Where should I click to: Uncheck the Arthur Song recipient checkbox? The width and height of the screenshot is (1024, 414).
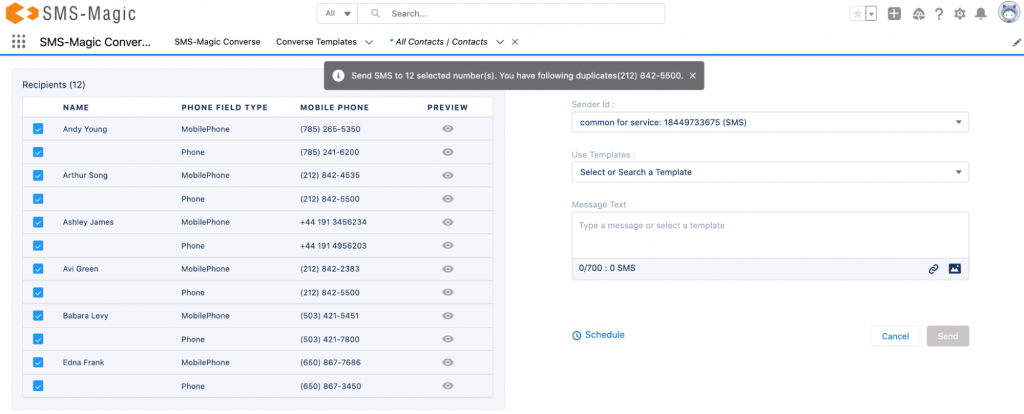[38, 176]
